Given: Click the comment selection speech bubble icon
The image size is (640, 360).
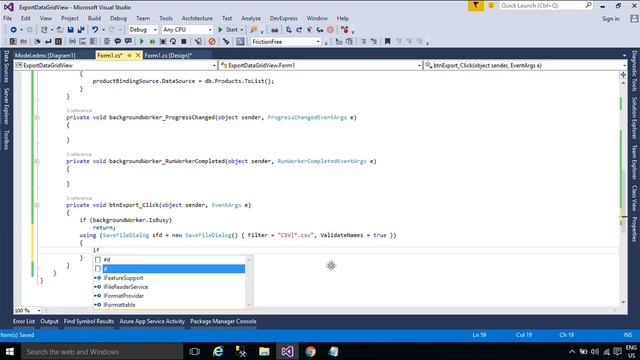Looking at the screenshot, I should coord(118,42).
